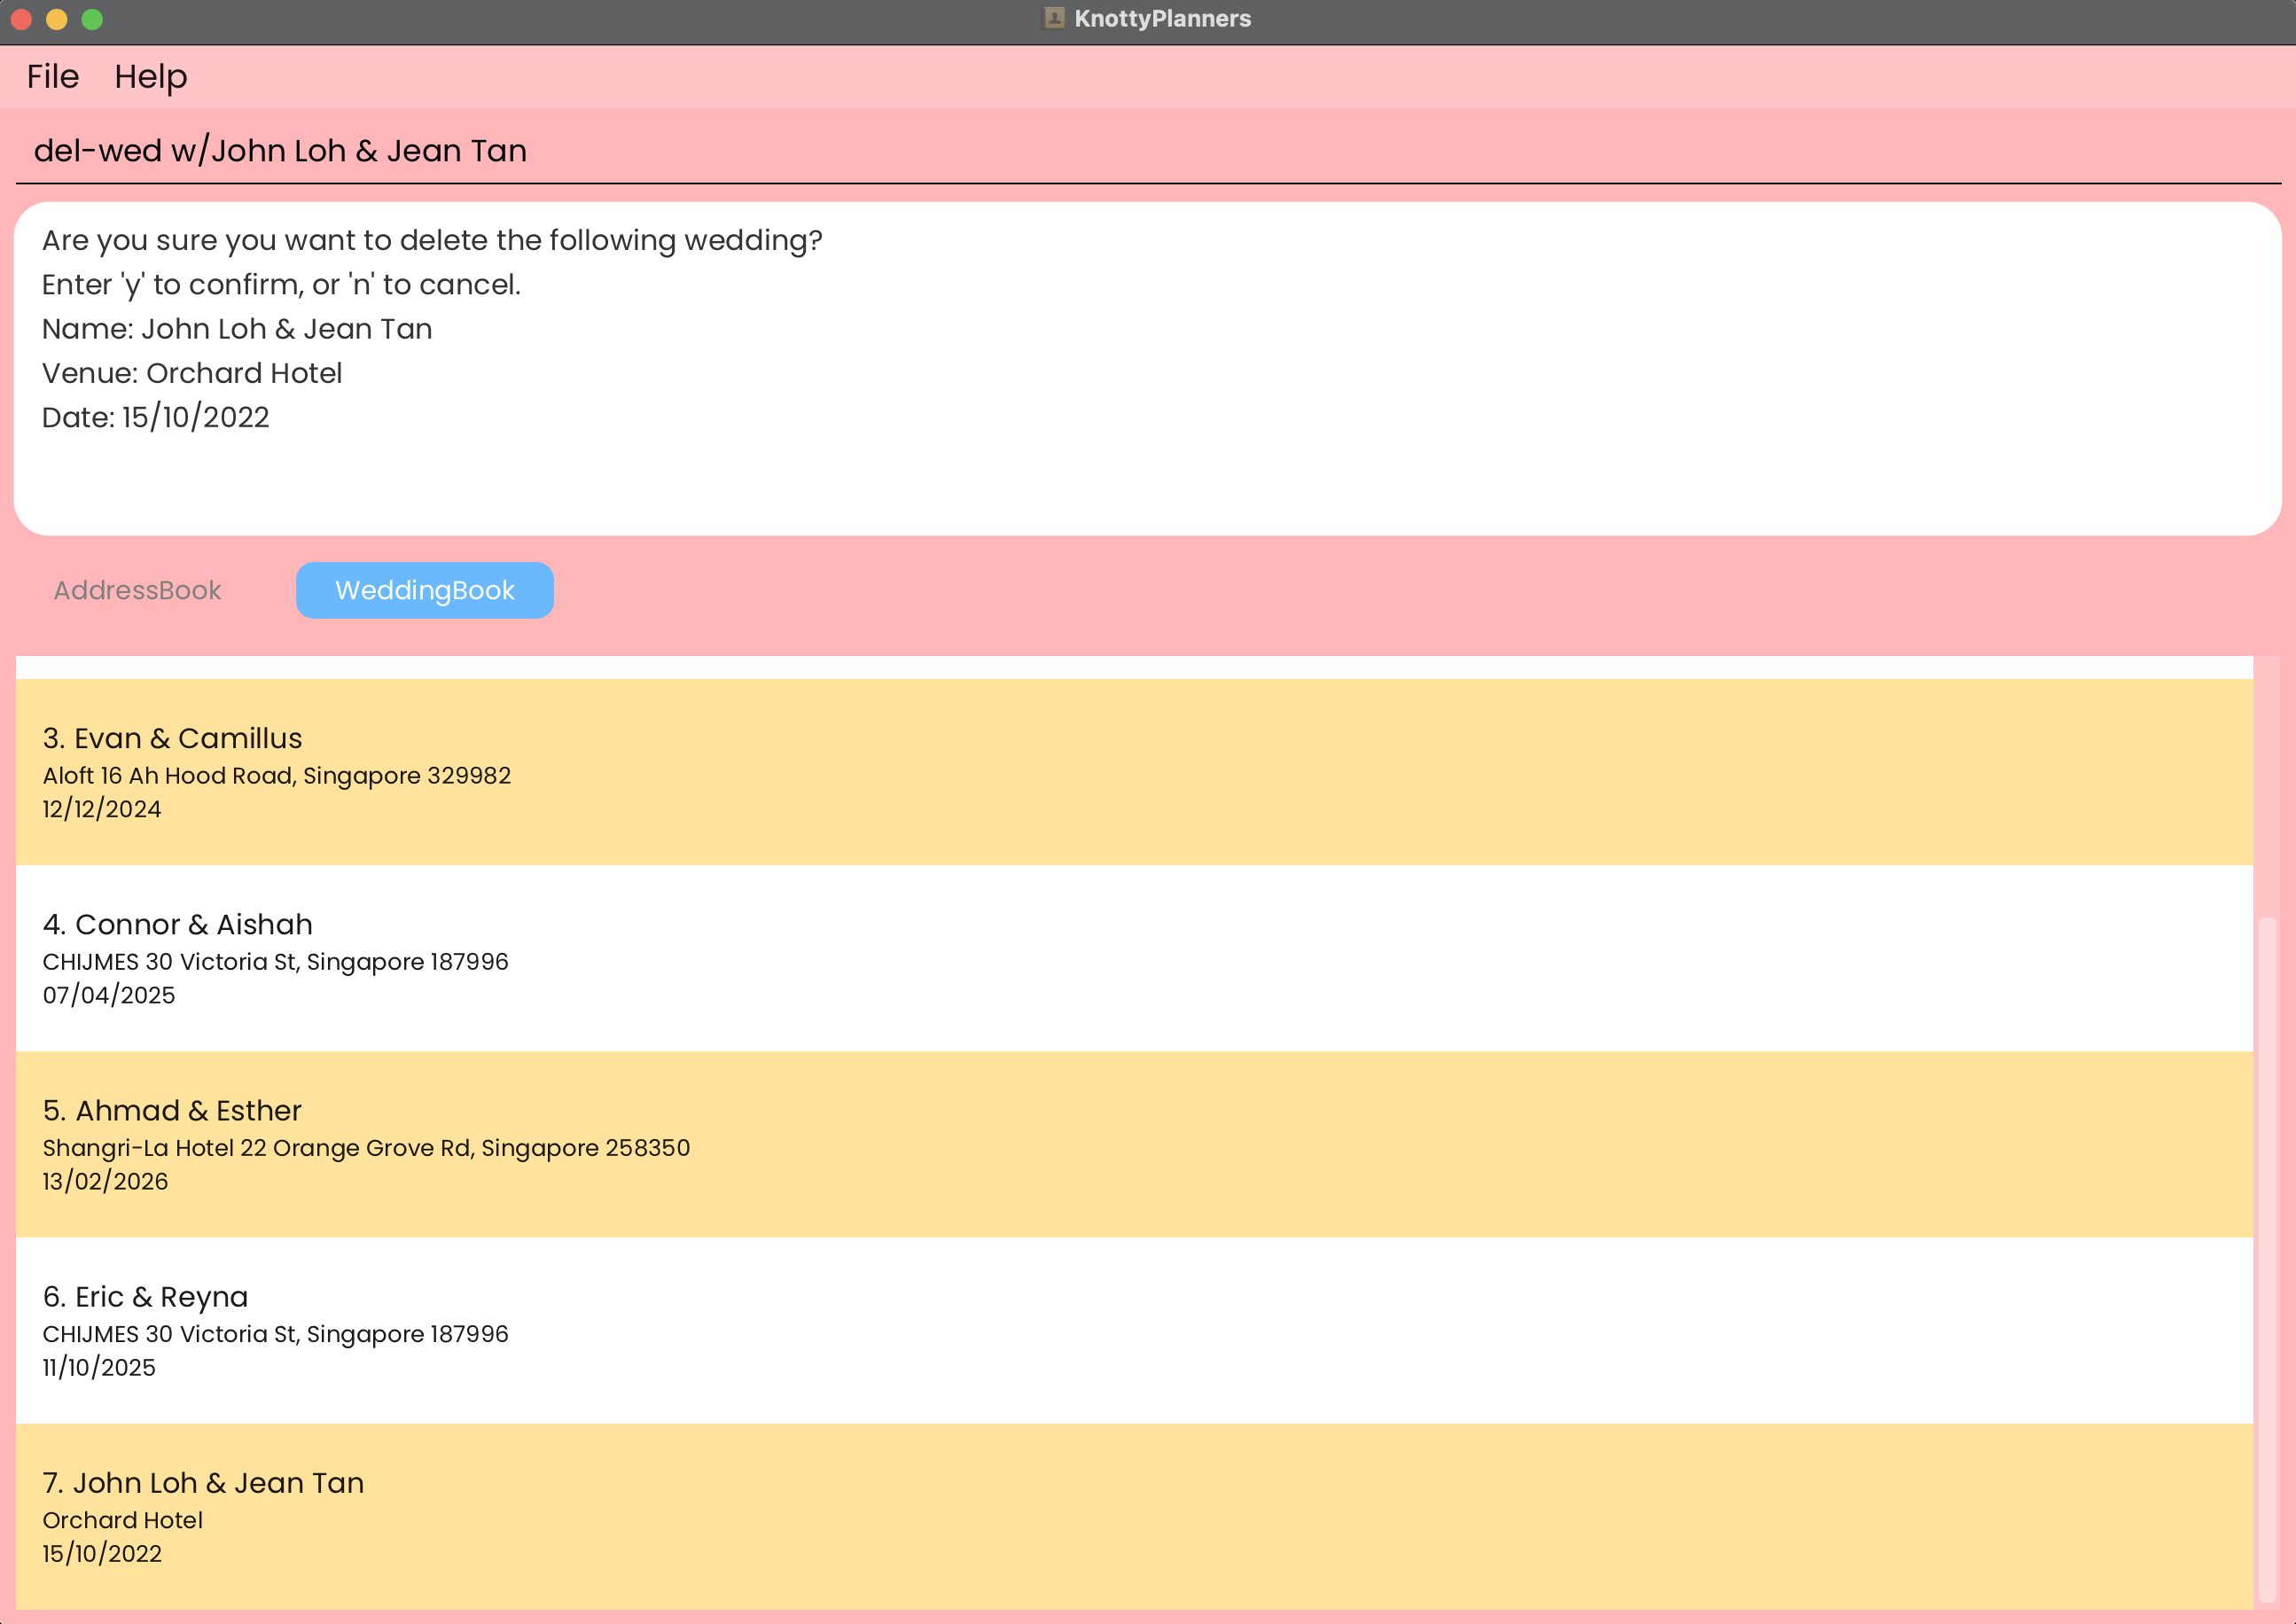
Task: Select the WeddingBook tab
Action: [x=424, y=590]
